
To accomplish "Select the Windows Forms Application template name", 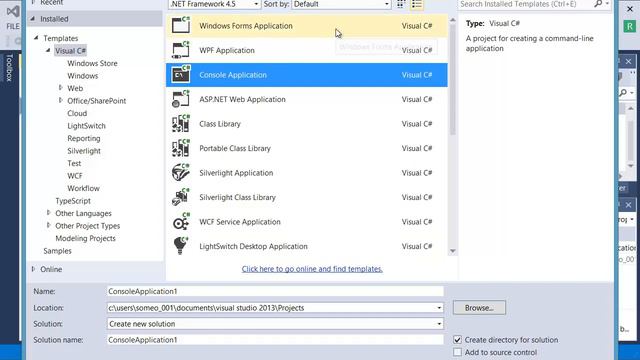I will pyautogui.click(x=246, y=26).
